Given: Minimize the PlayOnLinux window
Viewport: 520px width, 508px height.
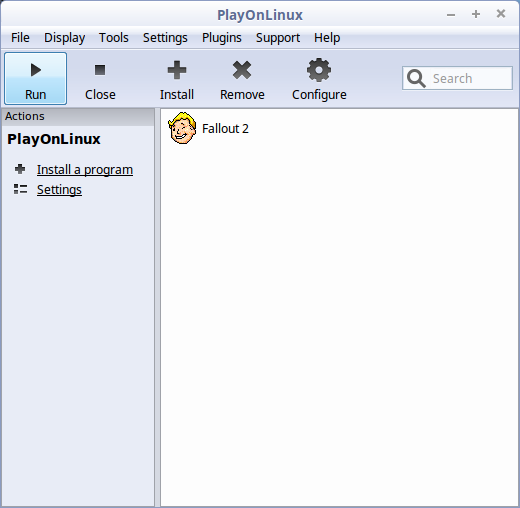Looking at the screenshot, I should pyautogui.click(x=451, y=15).
